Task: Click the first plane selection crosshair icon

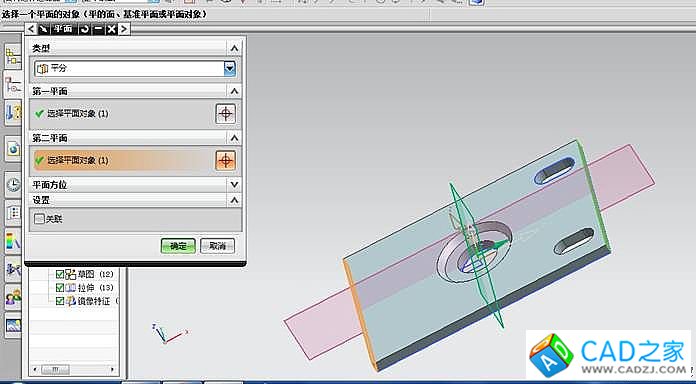Action: click(225, 114)
